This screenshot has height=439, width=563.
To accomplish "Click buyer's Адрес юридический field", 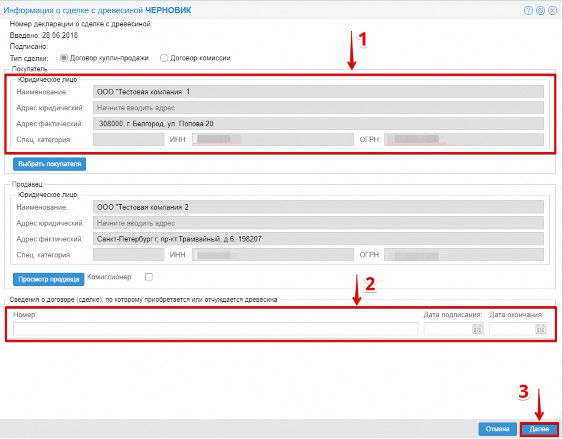I will (x=318, y=108).
